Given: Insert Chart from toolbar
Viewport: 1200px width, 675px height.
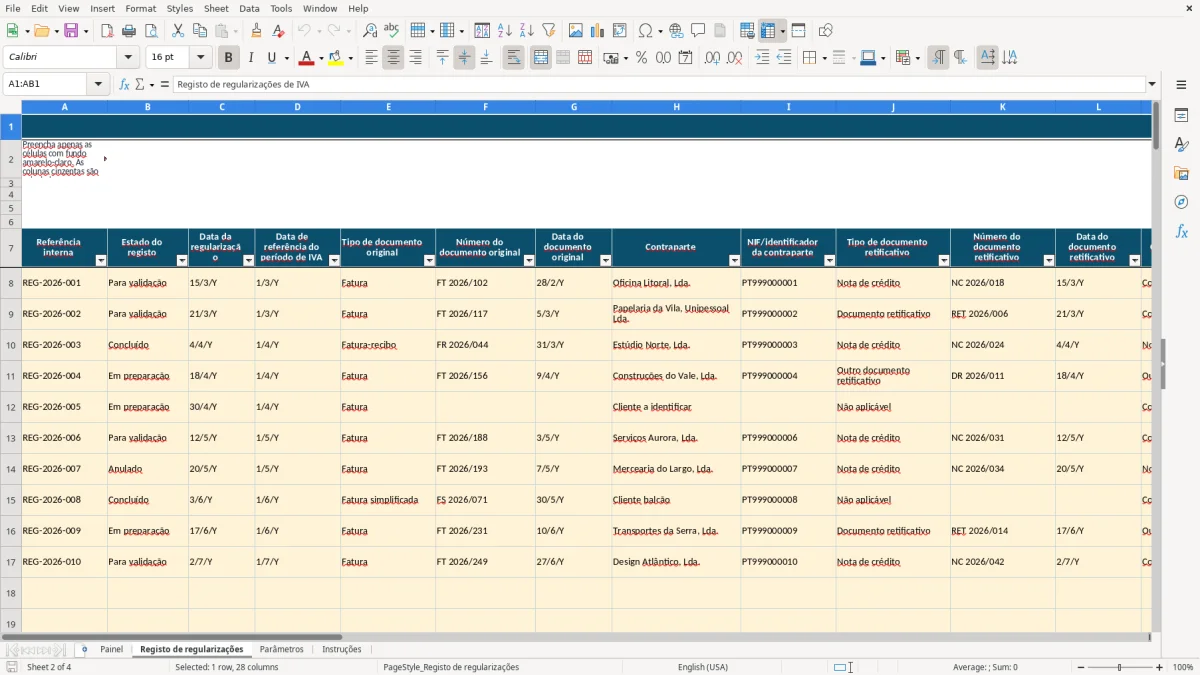Looking at the screenshot, I should click(598, 31).
